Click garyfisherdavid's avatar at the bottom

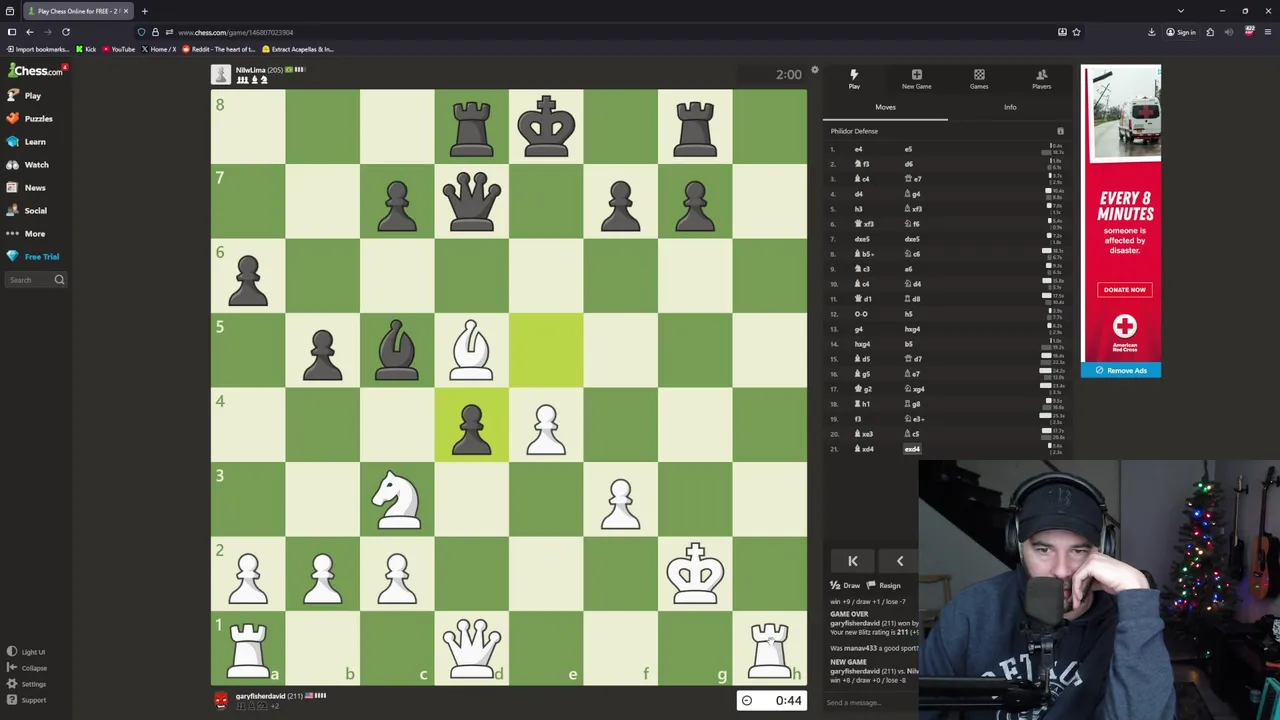pos(221,700)
